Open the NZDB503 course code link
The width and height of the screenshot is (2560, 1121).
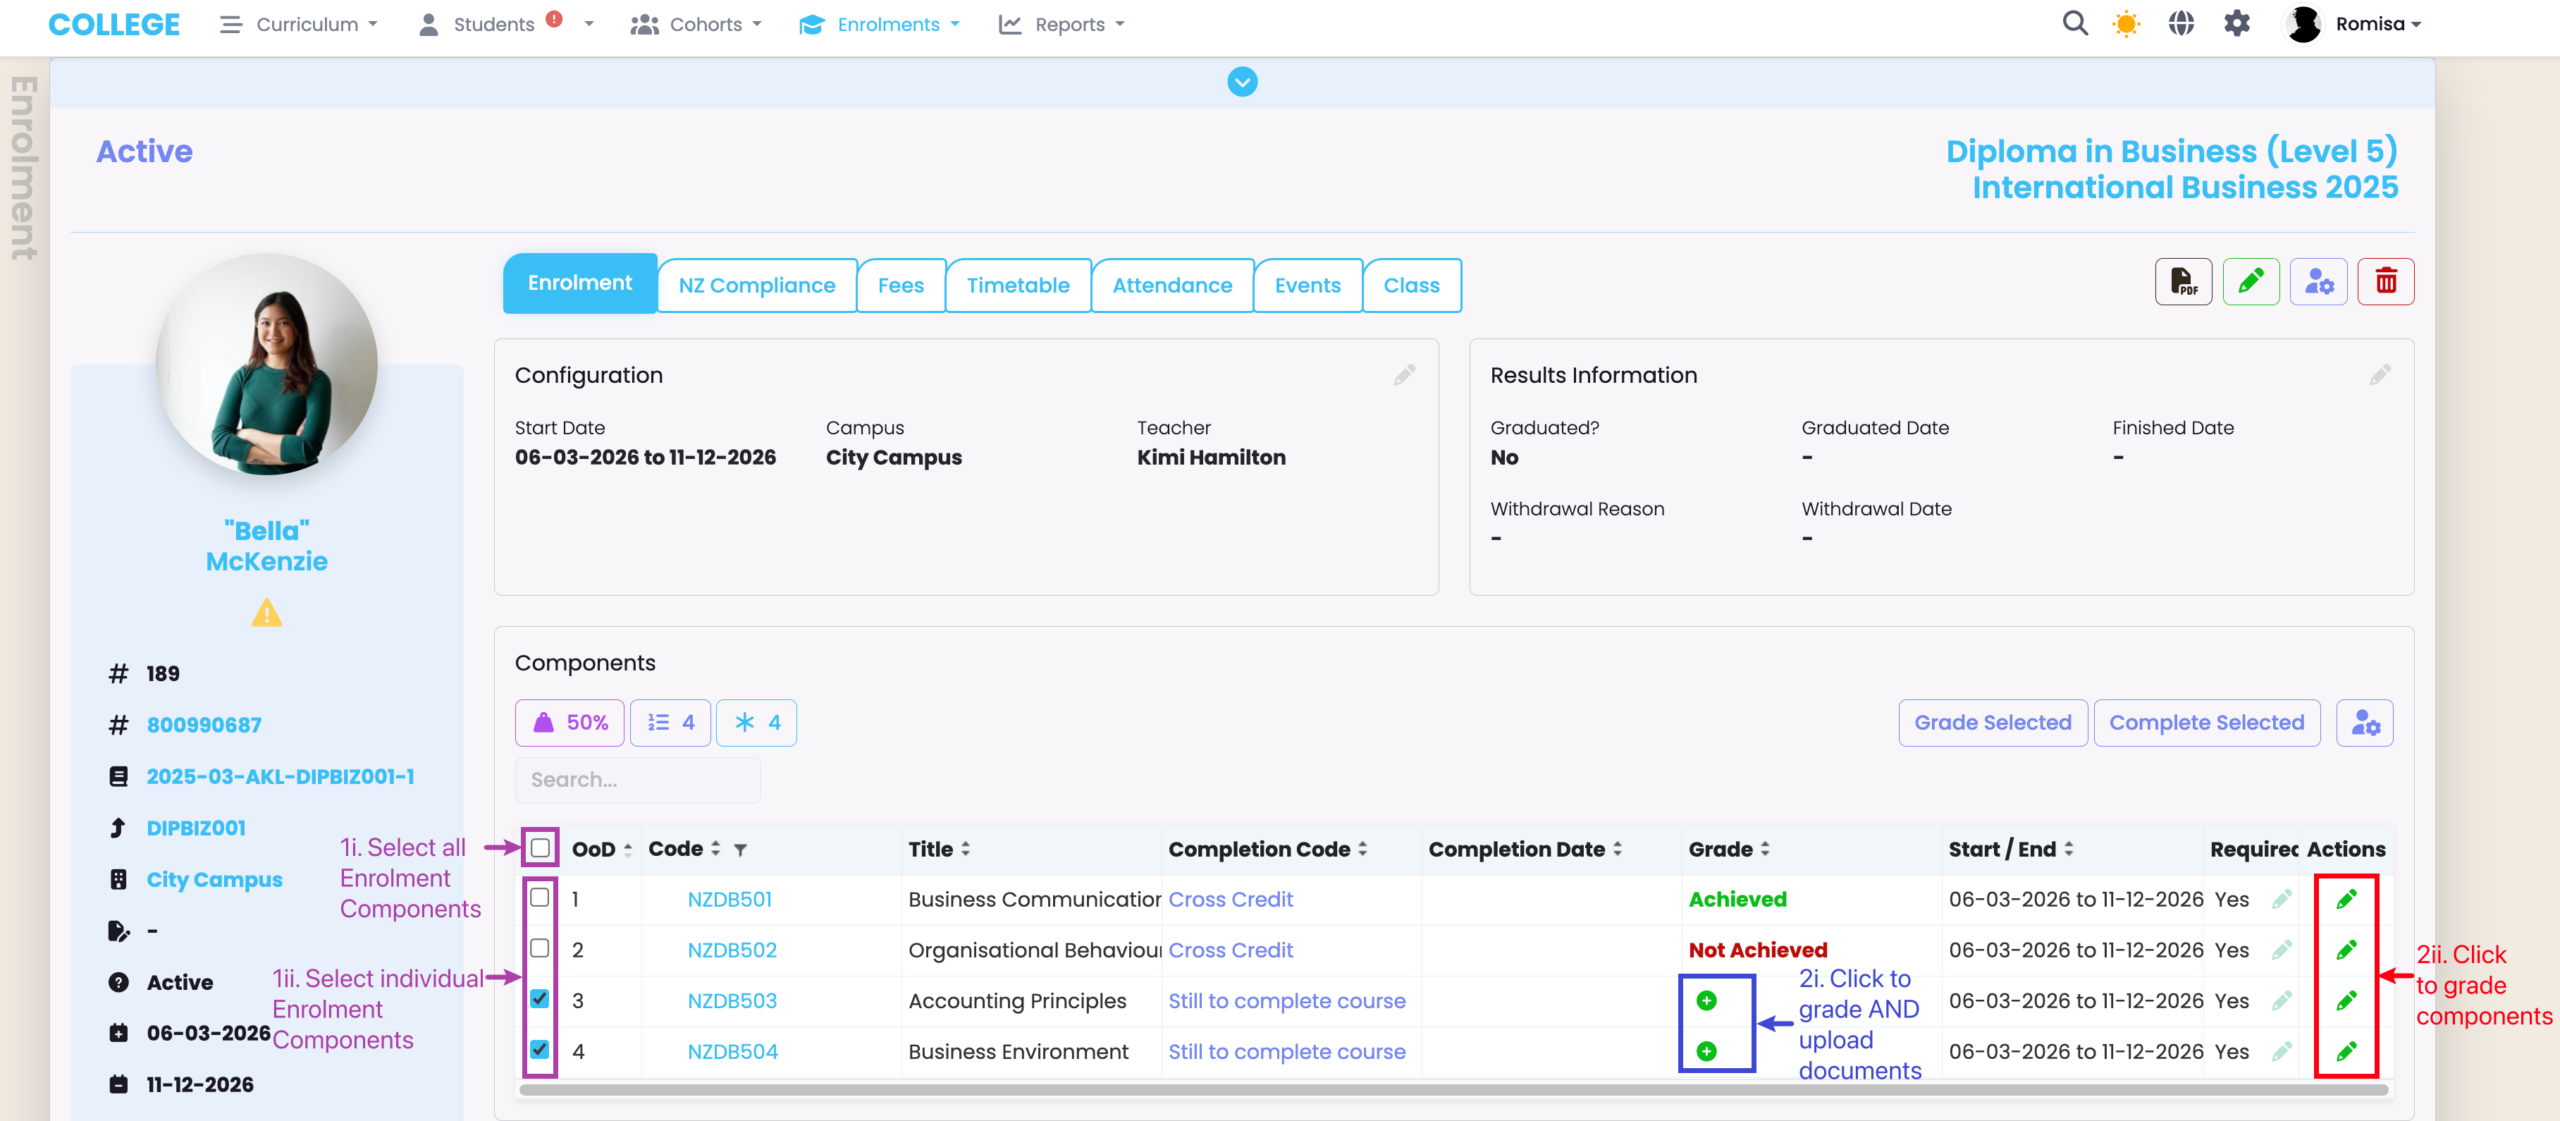click(x=732, y=1001)
